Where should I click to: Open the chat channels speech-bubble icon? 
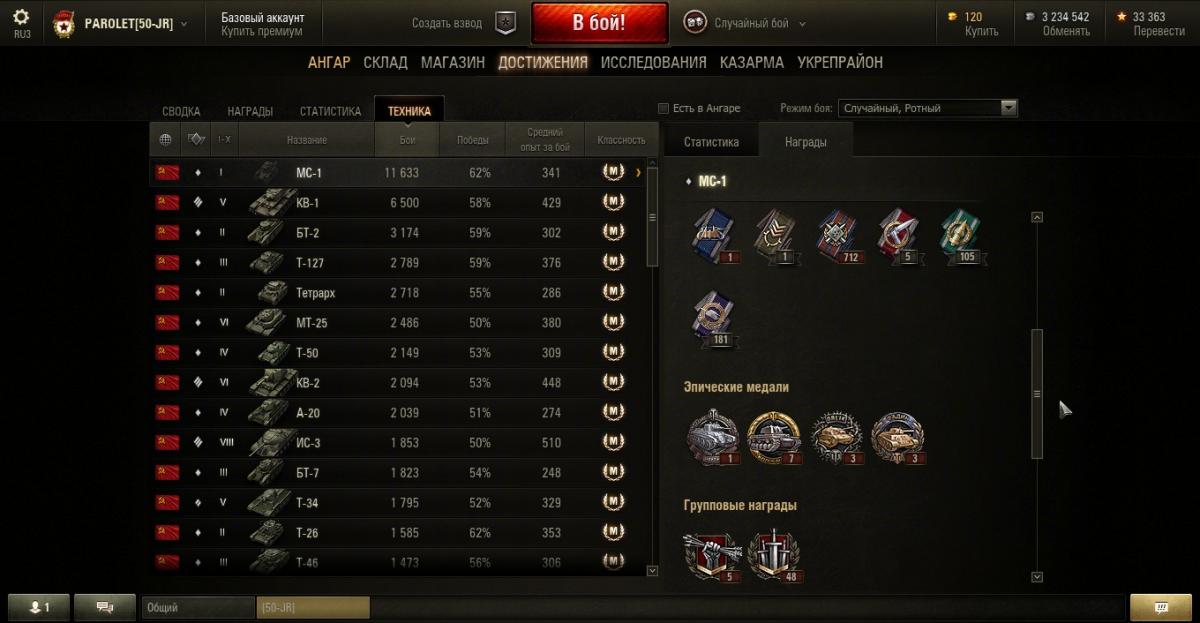point(104,606)
